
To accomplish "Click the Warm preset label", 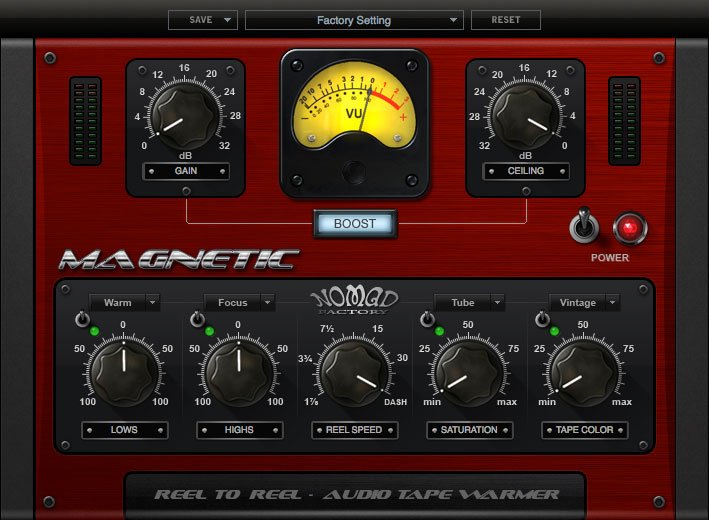I will click(118, 303).
